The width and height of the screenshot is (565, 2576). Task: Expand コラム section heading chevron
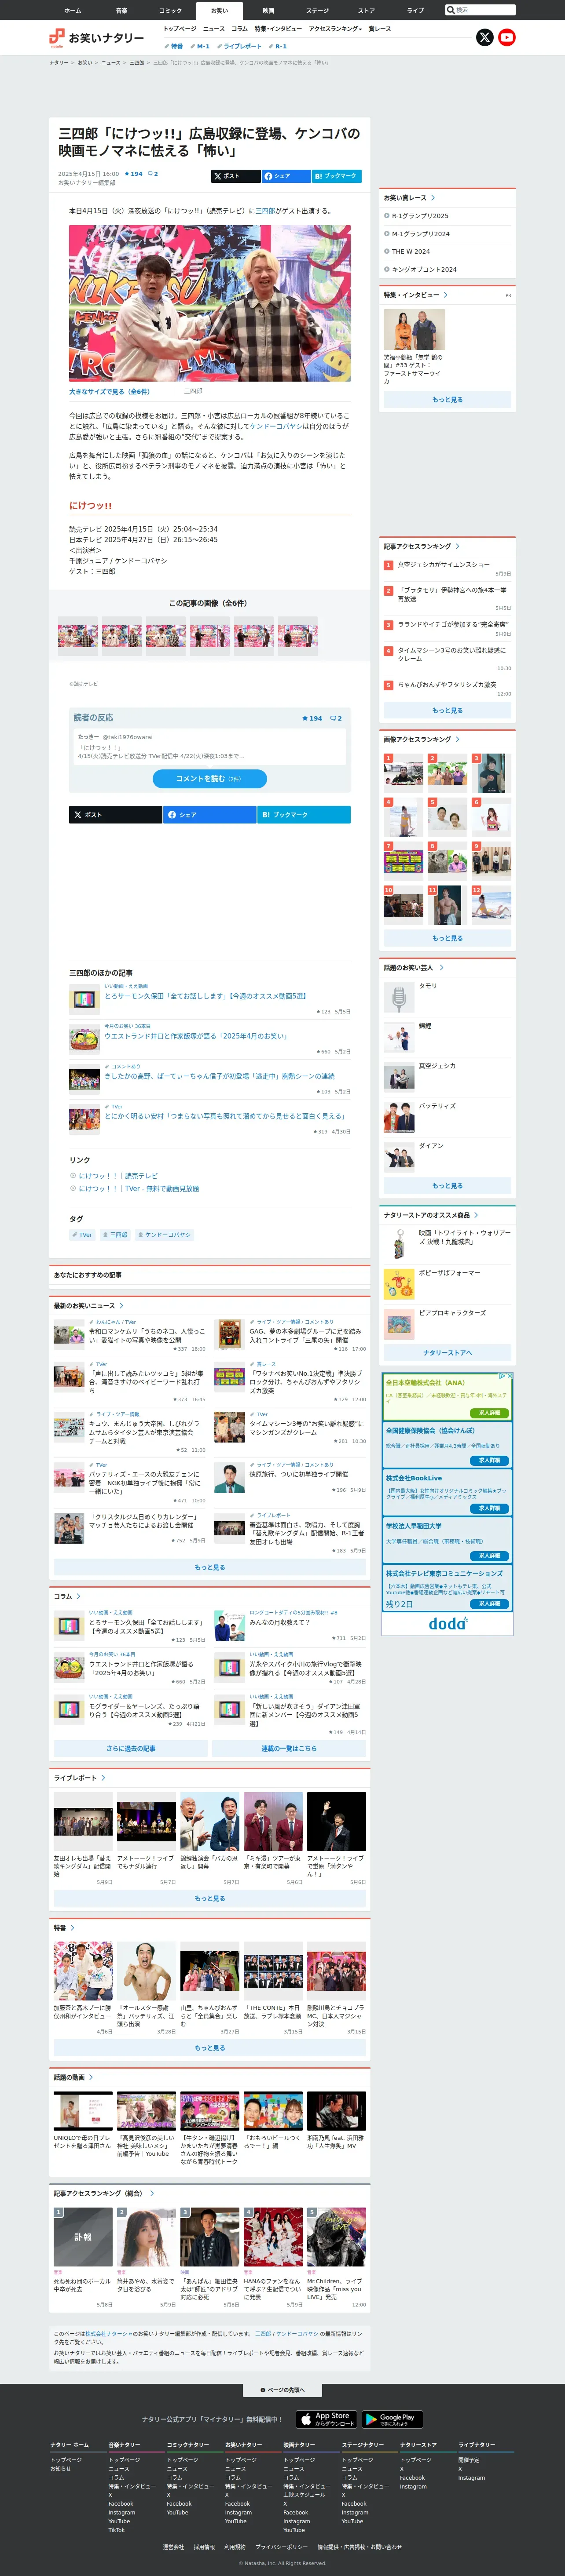click(x=78, y=1596)
